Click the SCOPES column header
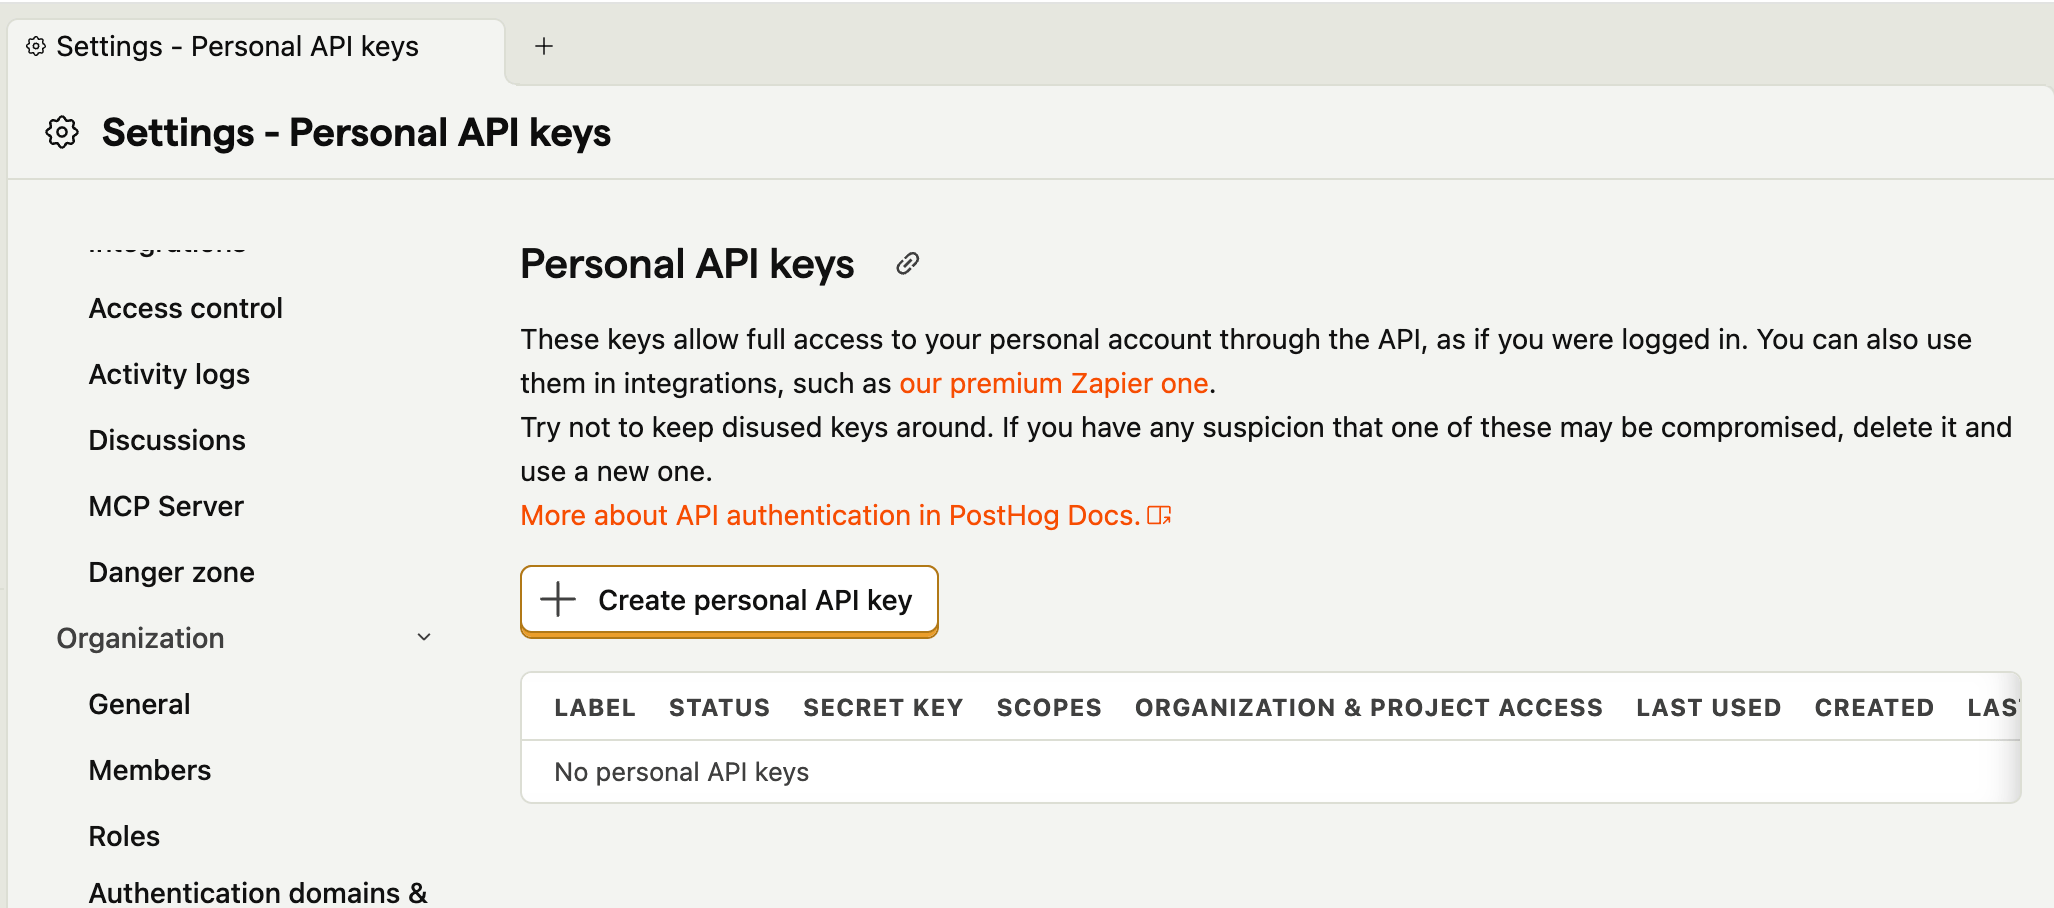The image size is (2054, 908). pos(1049,707)
